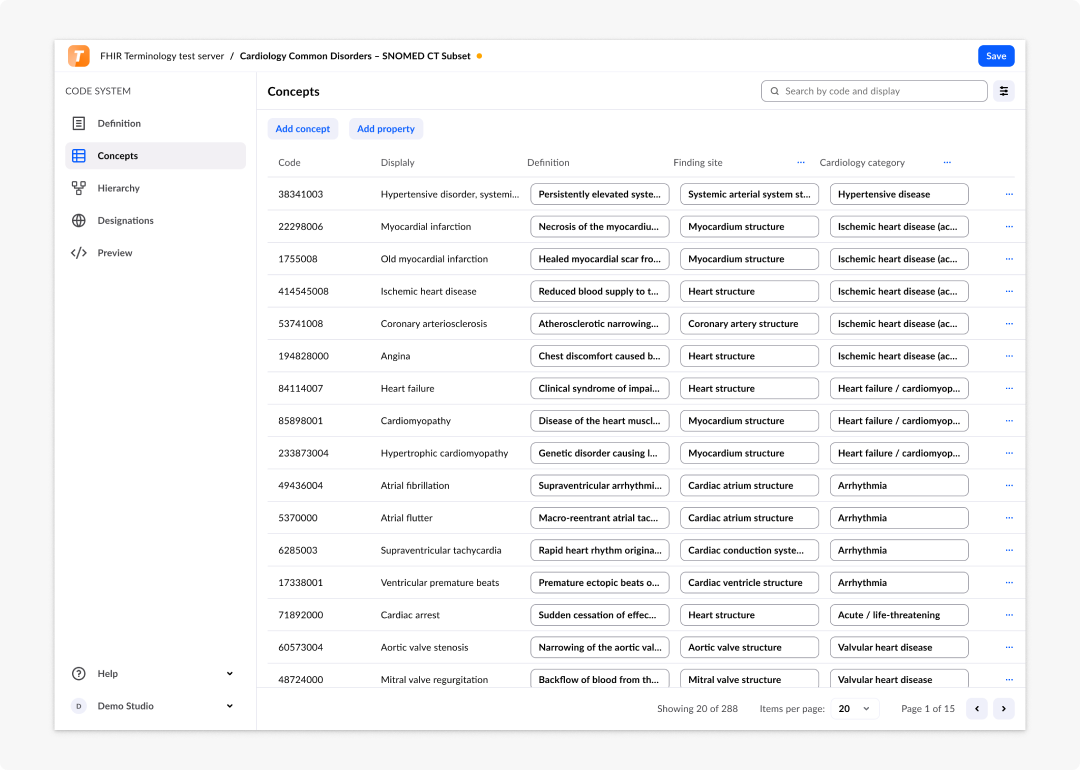Viewport: 1080px width, 770px height.
Task: Expand the Help menu chevron
Action: (x=229, y=674)
